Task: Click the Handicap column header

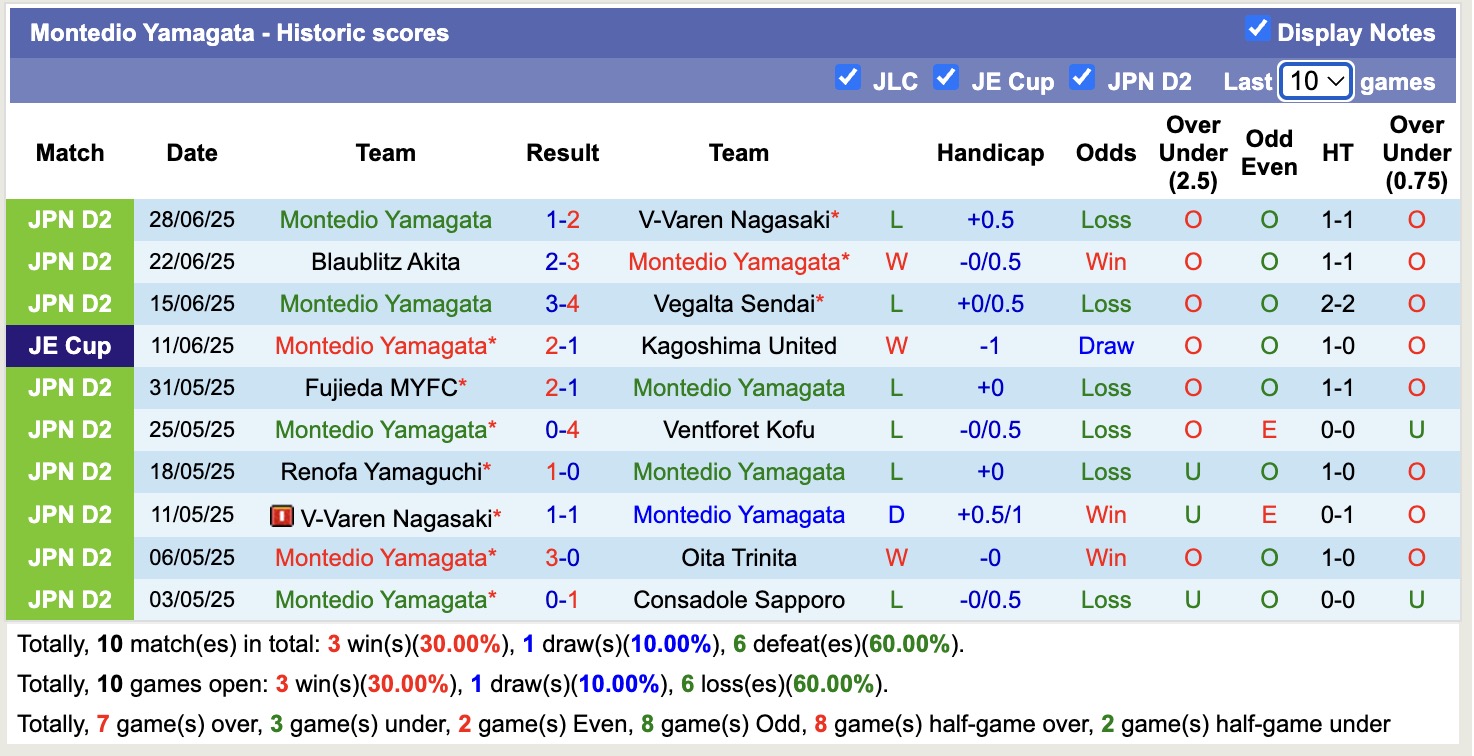Action: 991,153
